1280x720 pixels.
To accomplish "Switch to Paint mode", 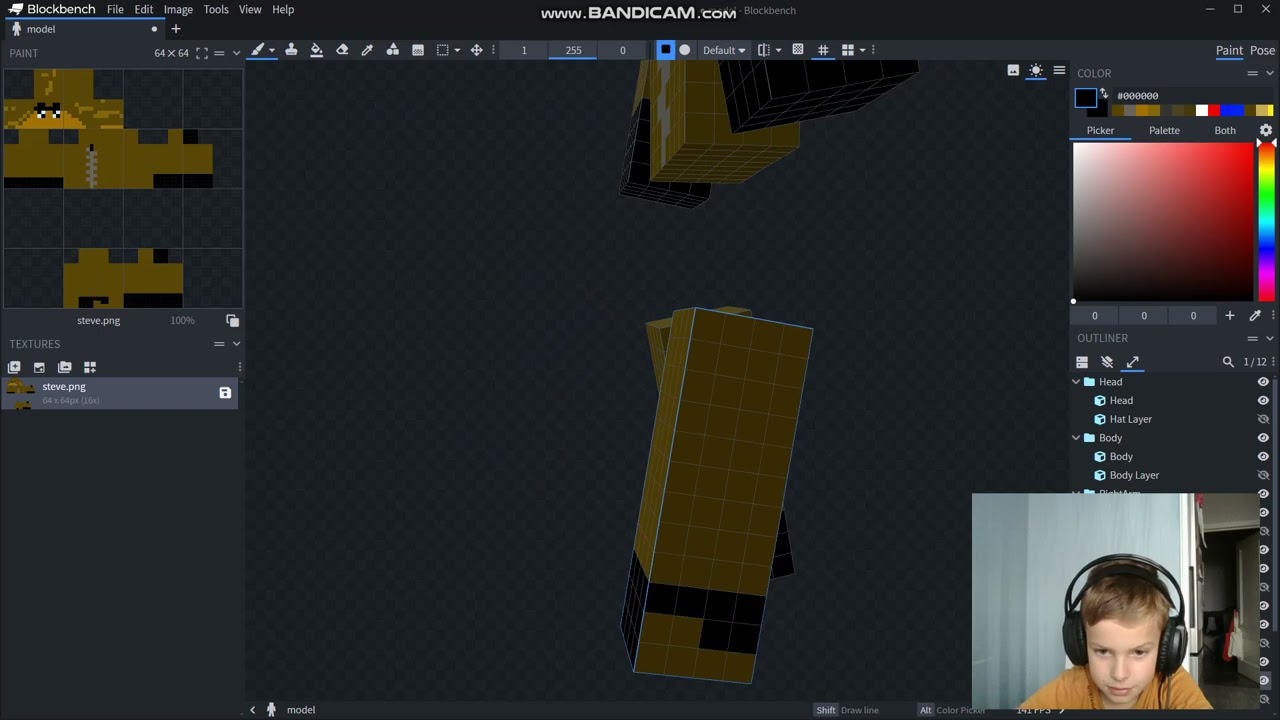I will (x=1229, y=50).
